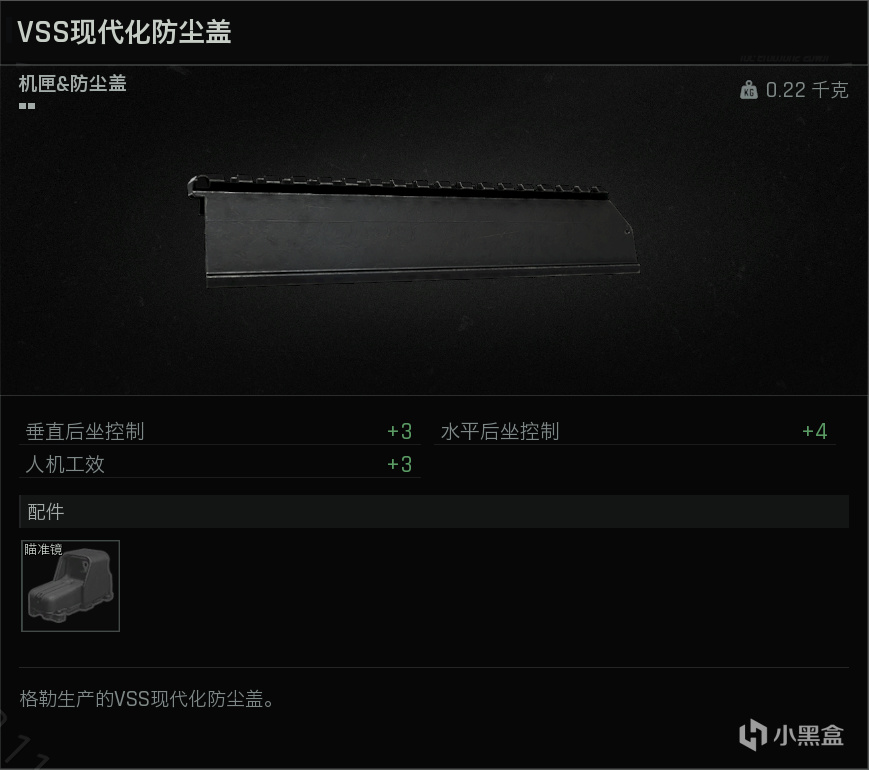This screenshot has height=770, width=869.
Task: Click the +4 value for 水平后坐控制
Action: [815, 431]
